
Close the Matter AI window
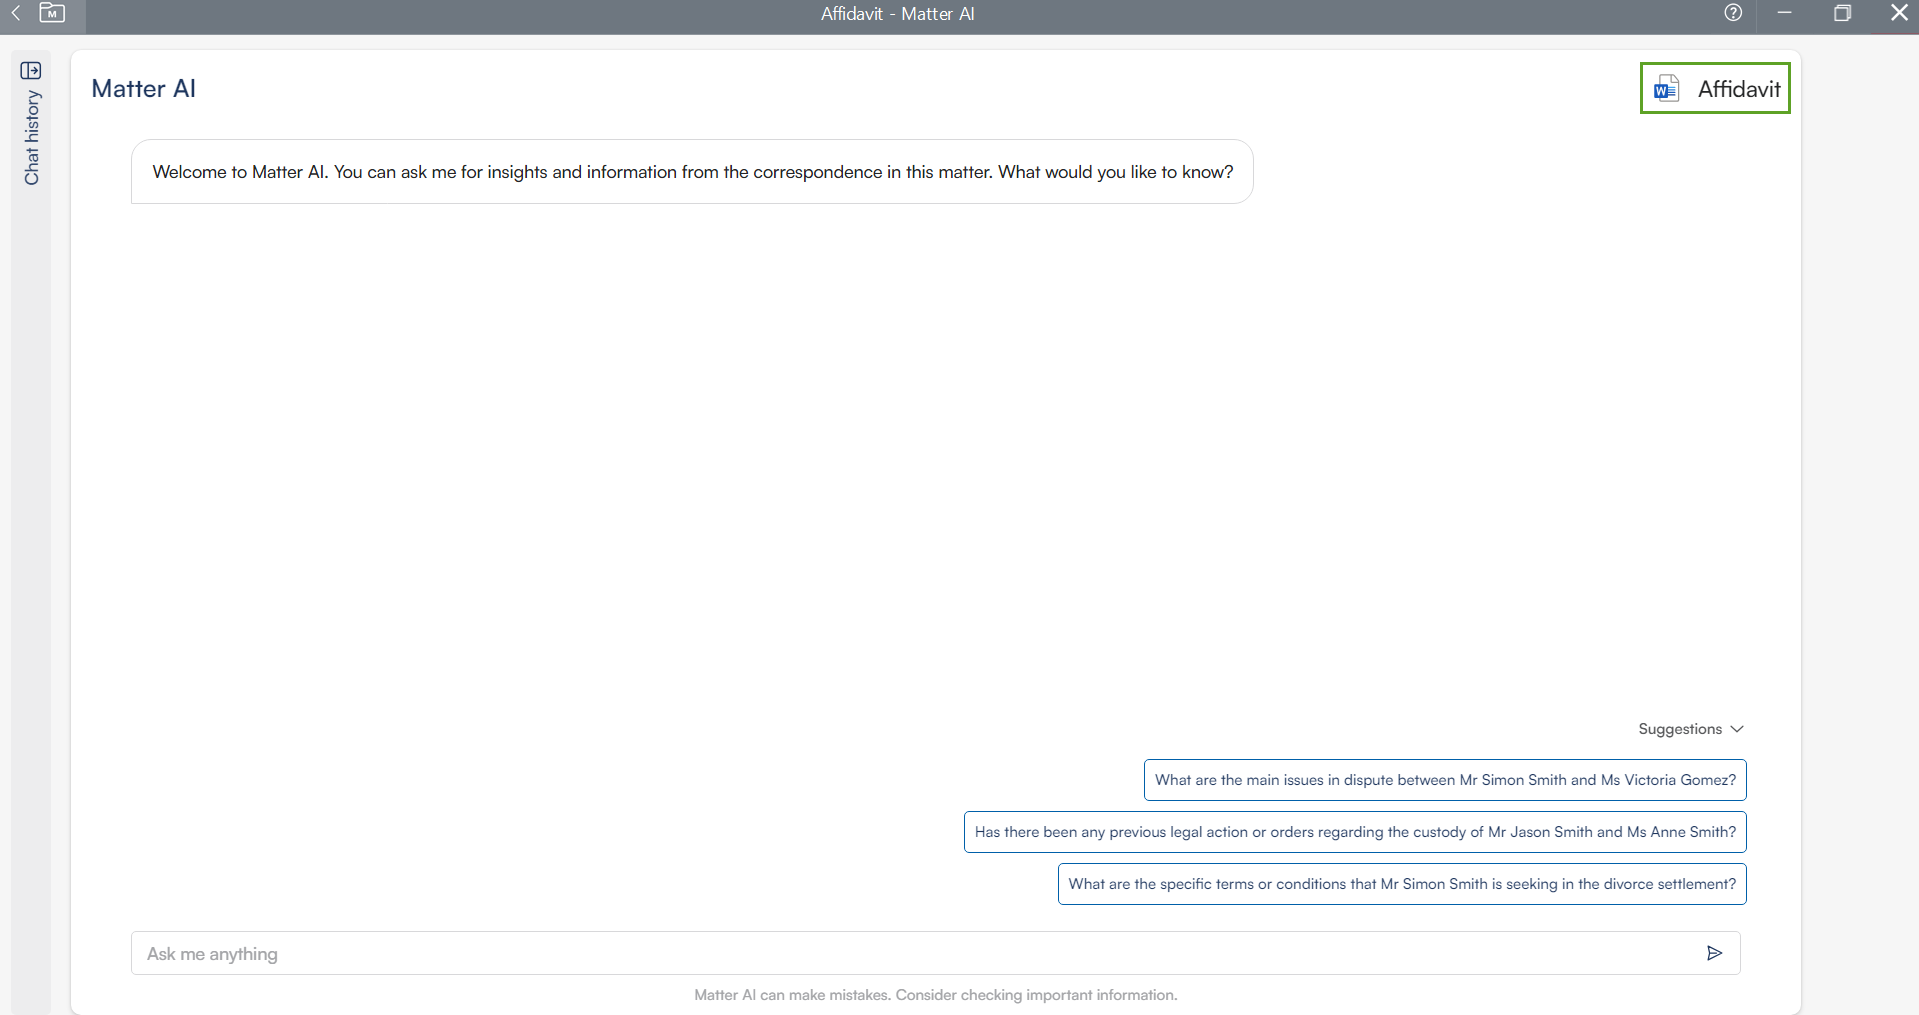click(x=1899, y=13)
